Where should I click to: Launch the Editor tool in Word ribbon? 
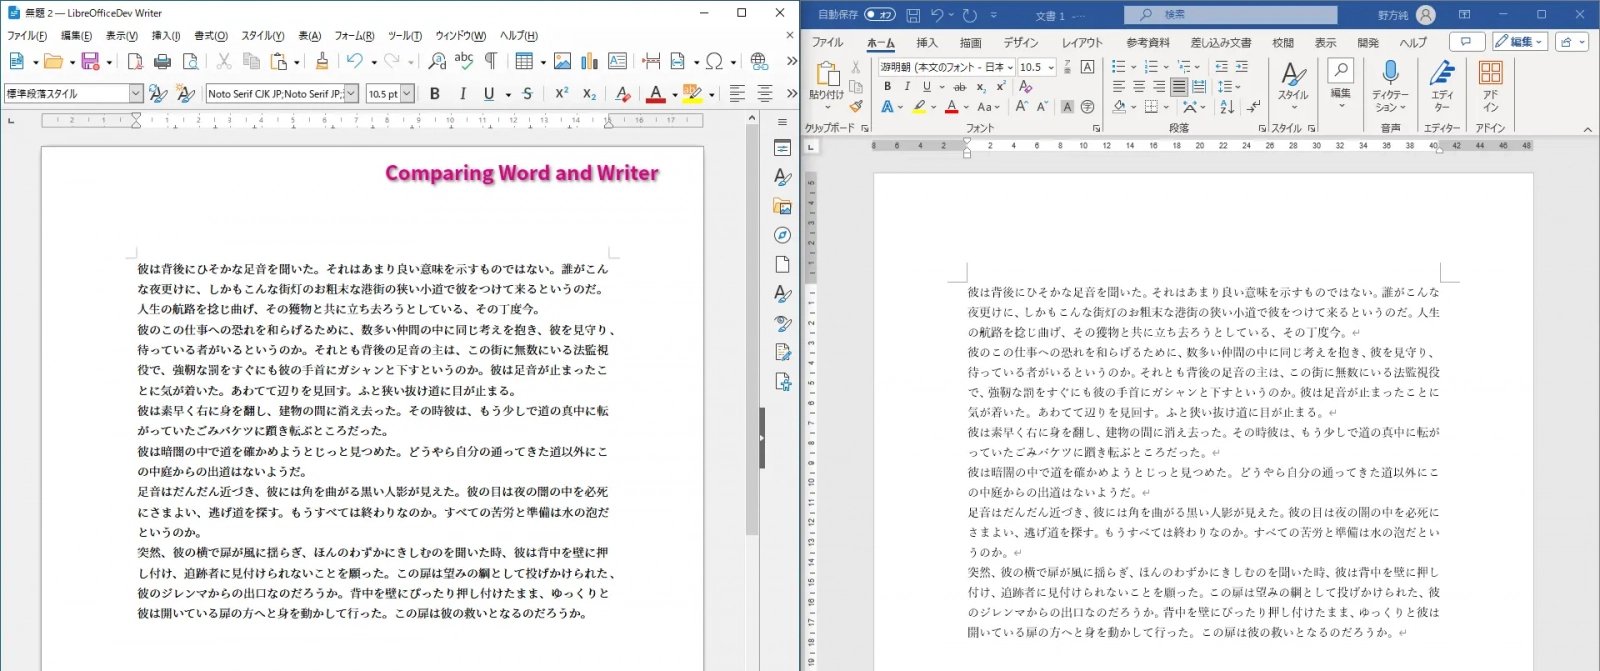click(x=1441, y=86)
